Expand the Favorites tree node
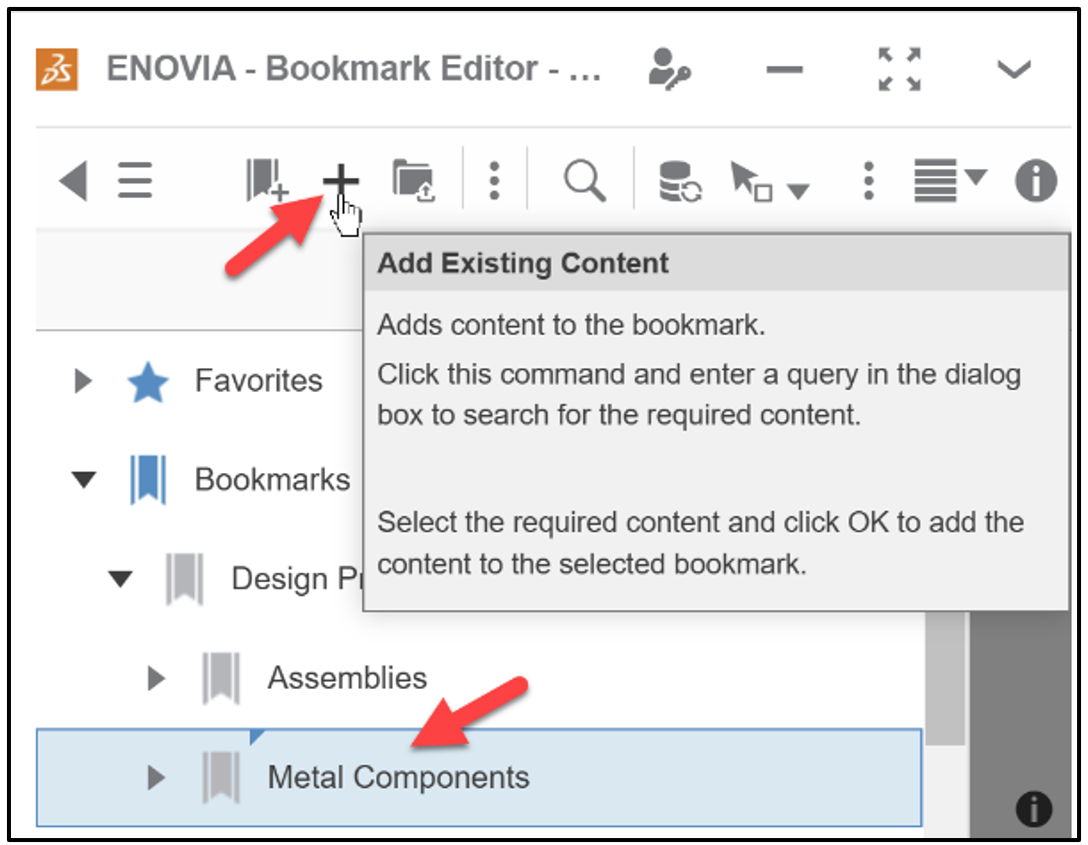Image resolution: width=1088 pixels, height=845 pixels. click(x=82, y=380)
